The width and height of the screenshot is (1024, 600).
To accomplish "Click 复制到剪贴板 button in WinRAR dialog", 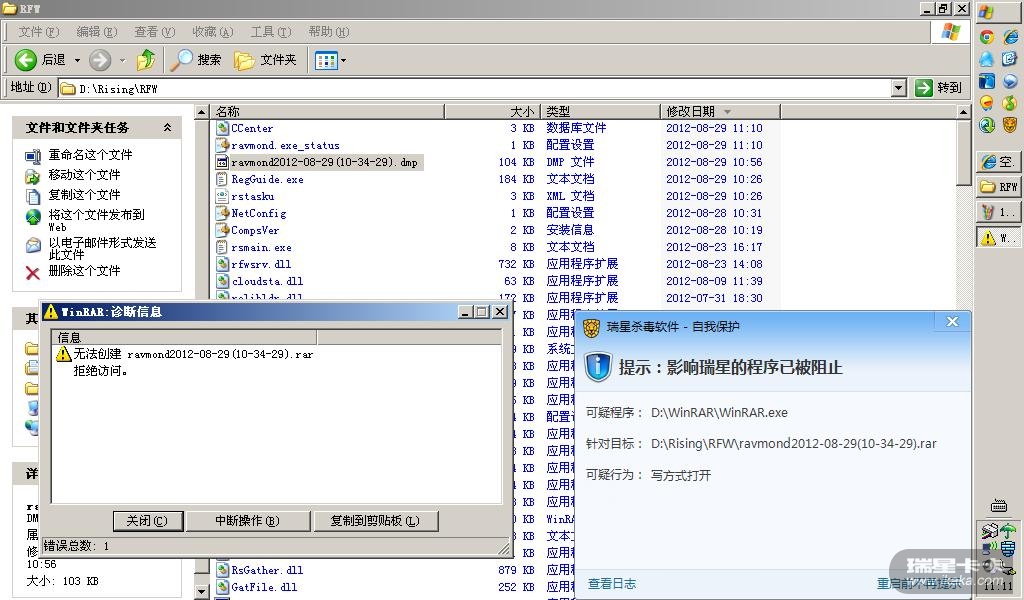I will click(x=376, y=521).
